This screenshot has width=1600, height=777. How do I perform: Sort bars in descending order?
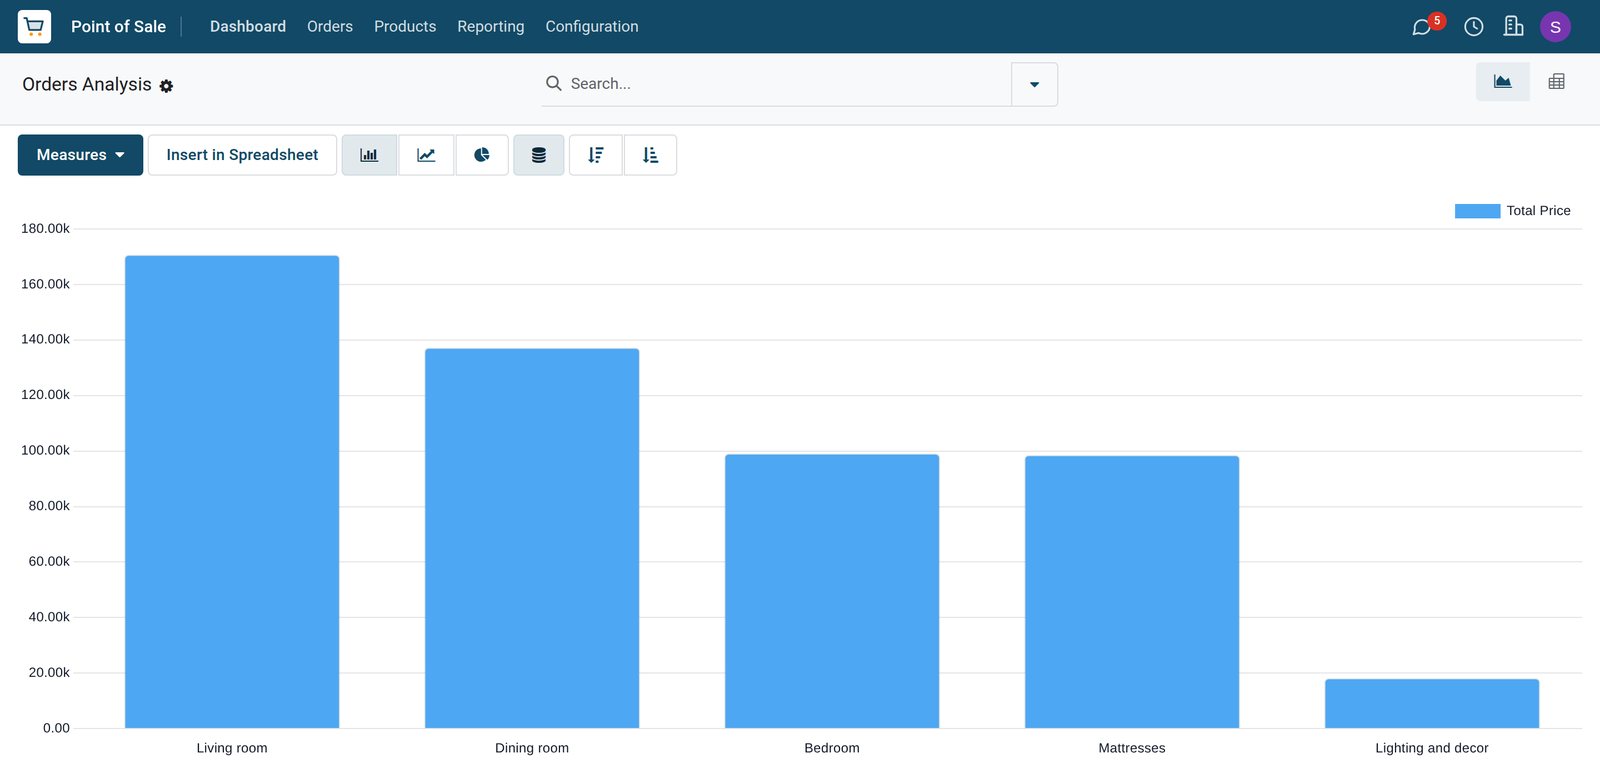tap(596, 155)
